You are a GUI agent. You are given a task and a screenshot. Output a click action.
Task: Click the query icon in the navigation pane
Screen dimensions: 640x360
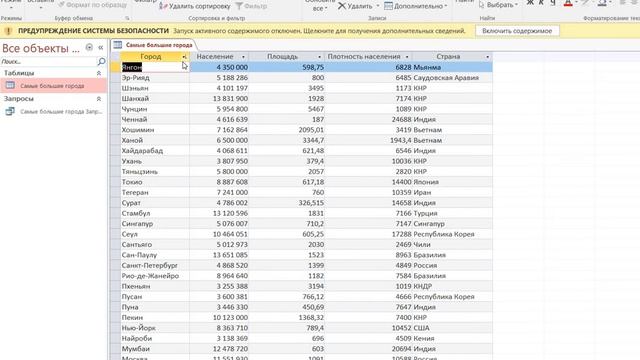10,111
